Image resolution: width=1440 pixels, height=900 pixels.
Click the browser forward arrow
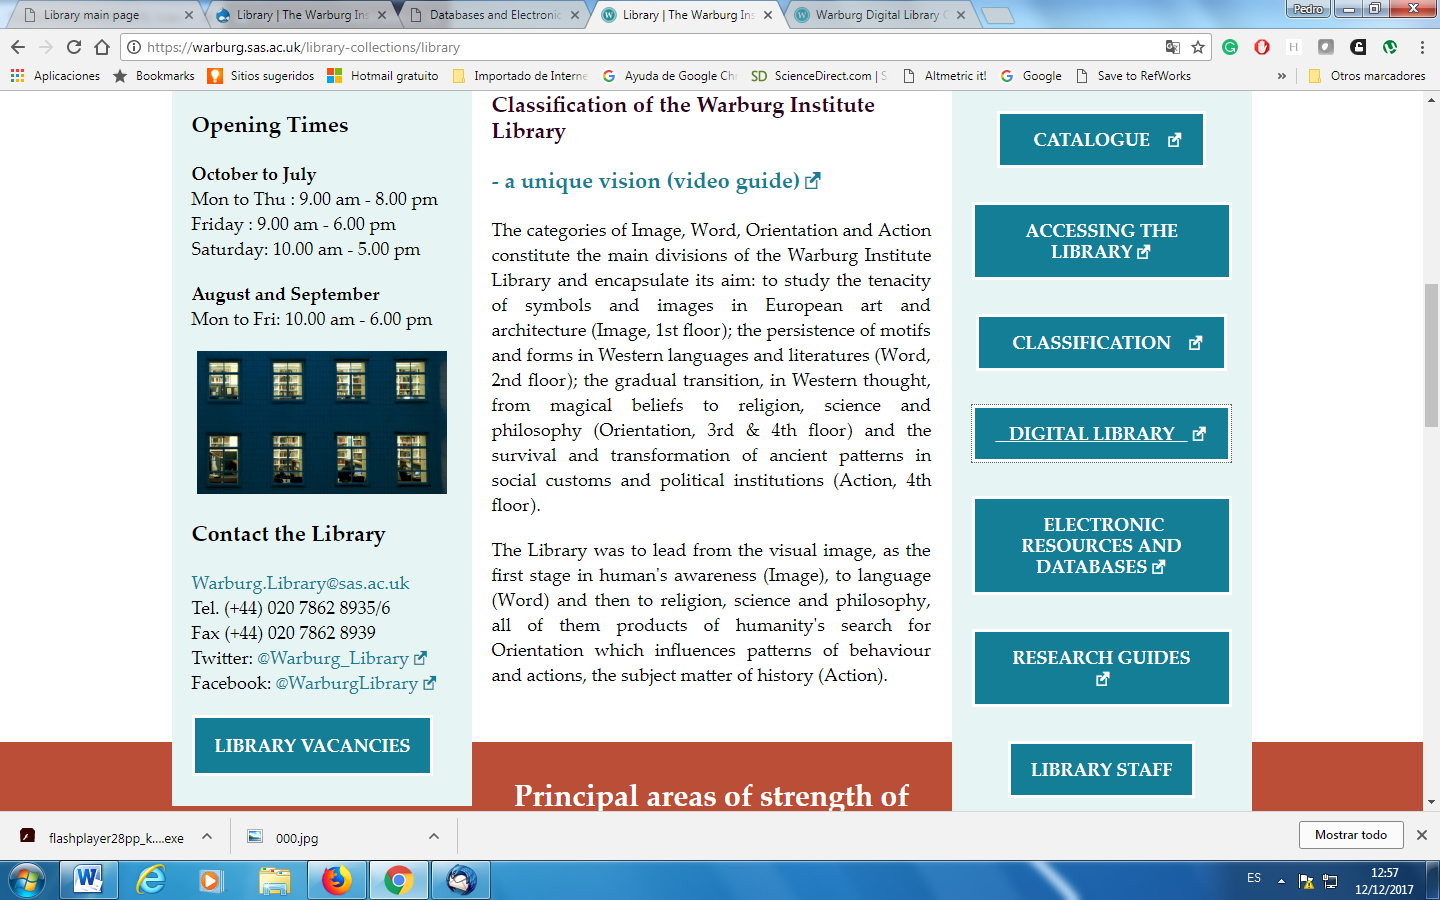coord(46,47)
